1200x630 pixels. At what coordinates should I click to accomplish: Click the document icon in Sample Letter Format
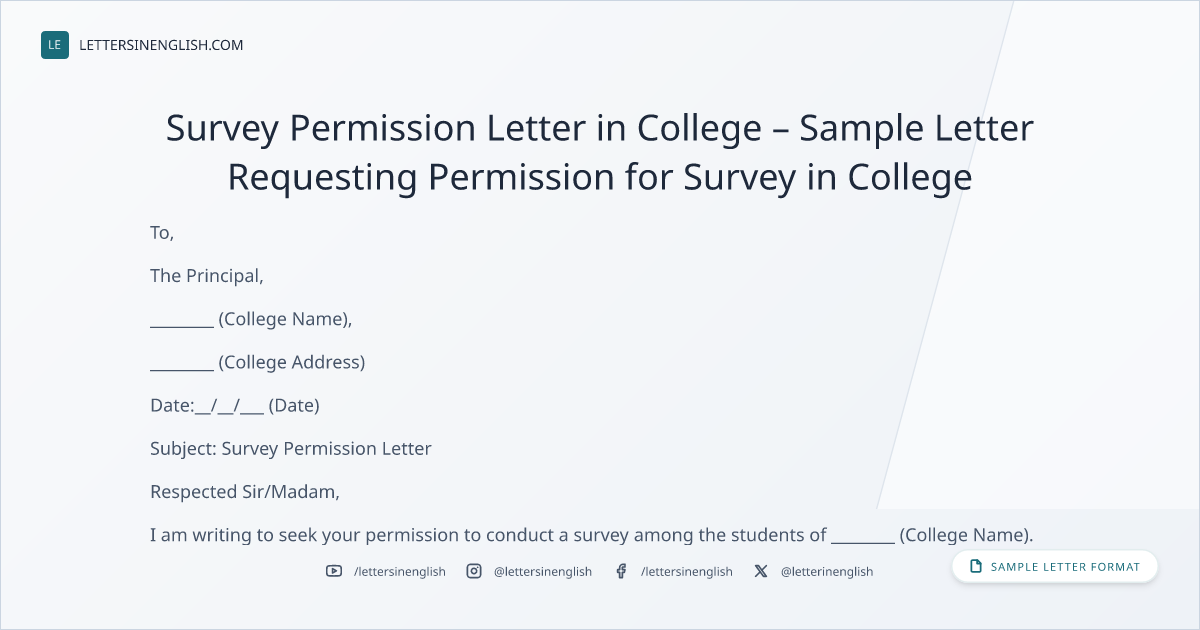976,566
